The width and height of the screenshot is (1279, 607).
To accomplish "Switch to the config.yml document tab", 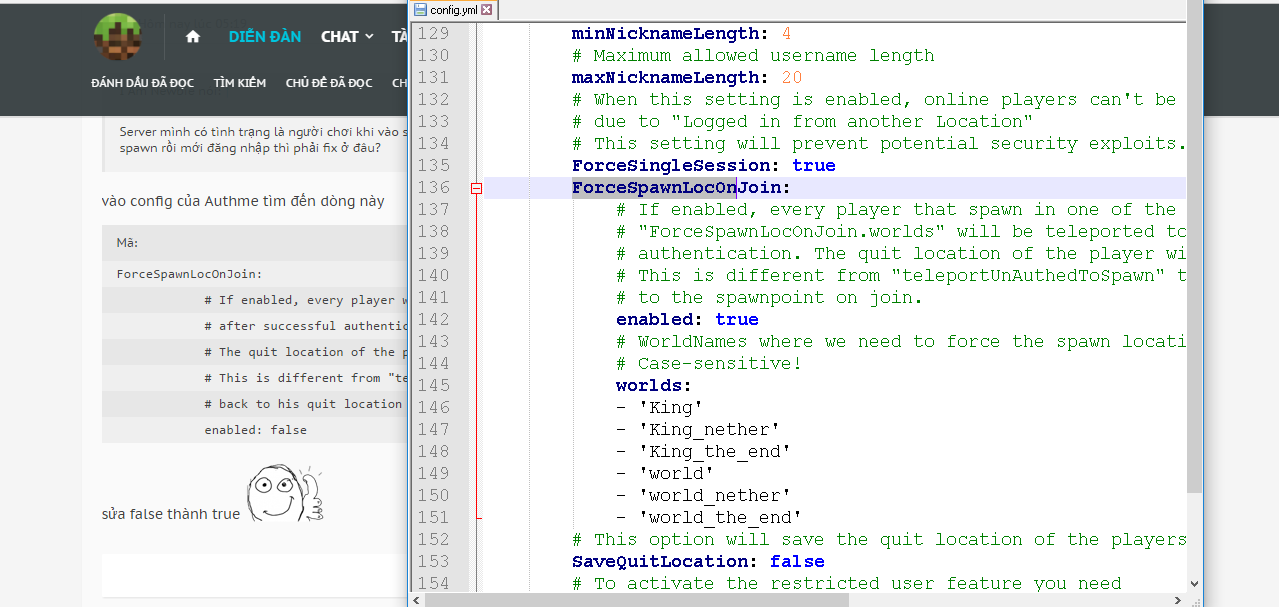I will pos(453,10).
